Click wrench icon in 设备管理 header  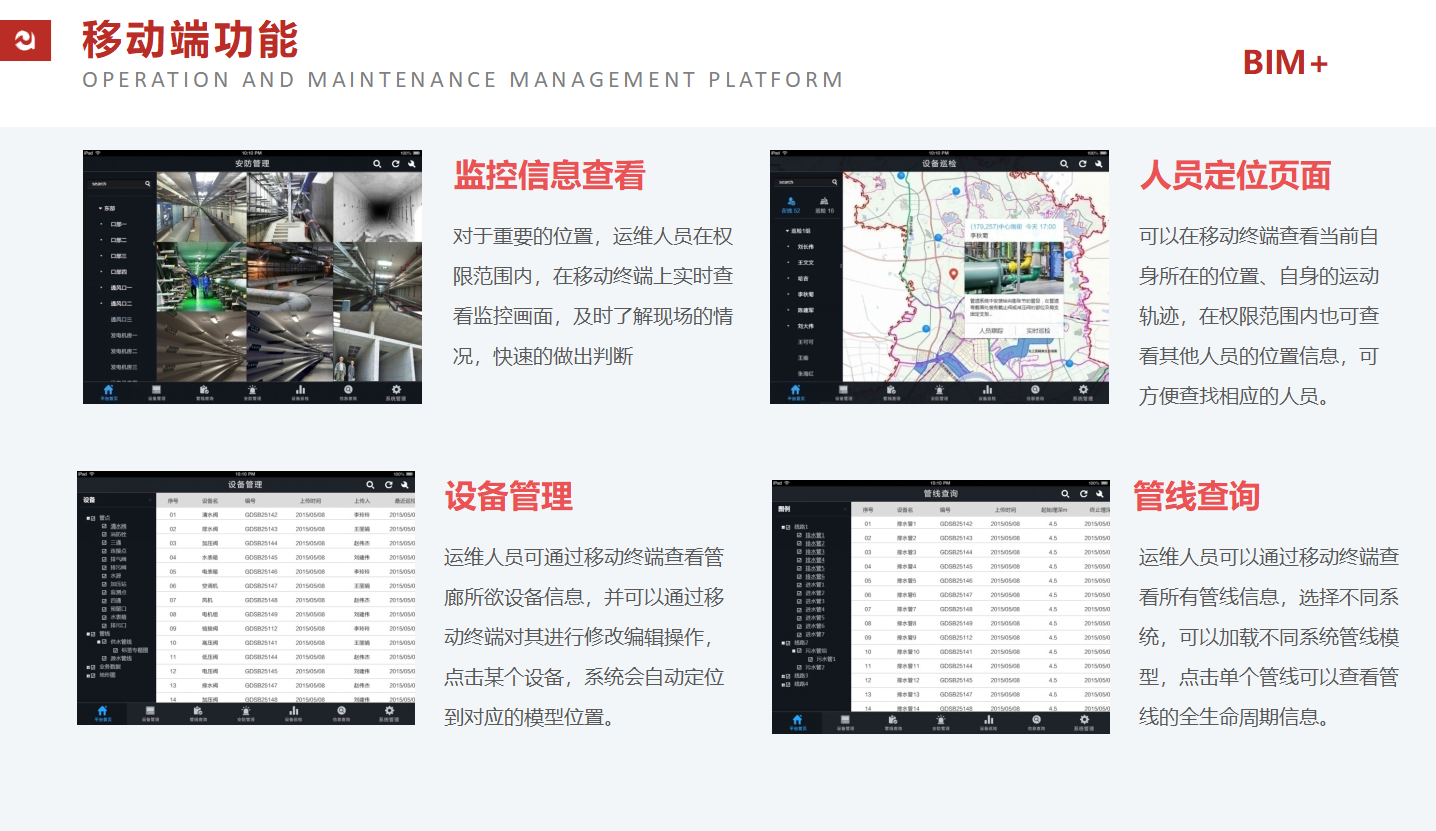[404, 485]
